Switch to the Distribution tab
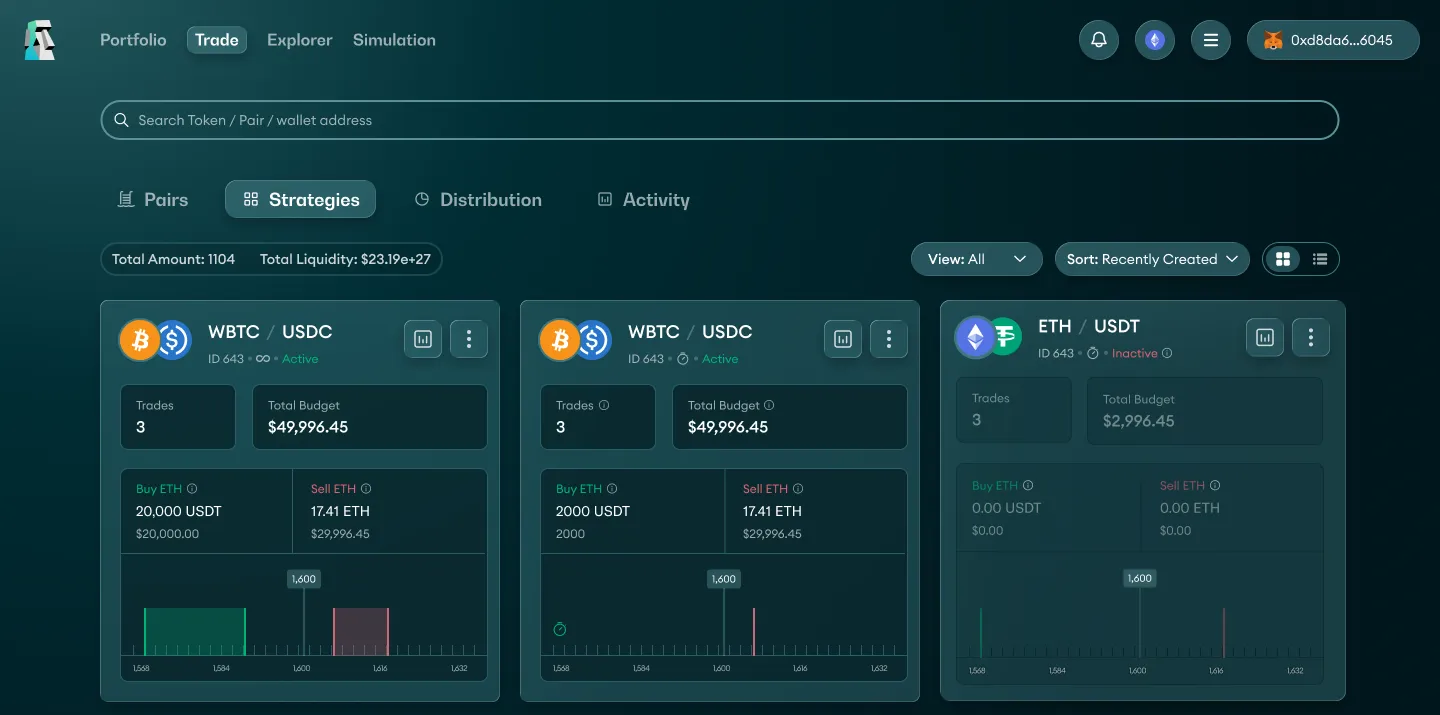The height and width of the screenshot is (715, 1440). pos(478,199)
